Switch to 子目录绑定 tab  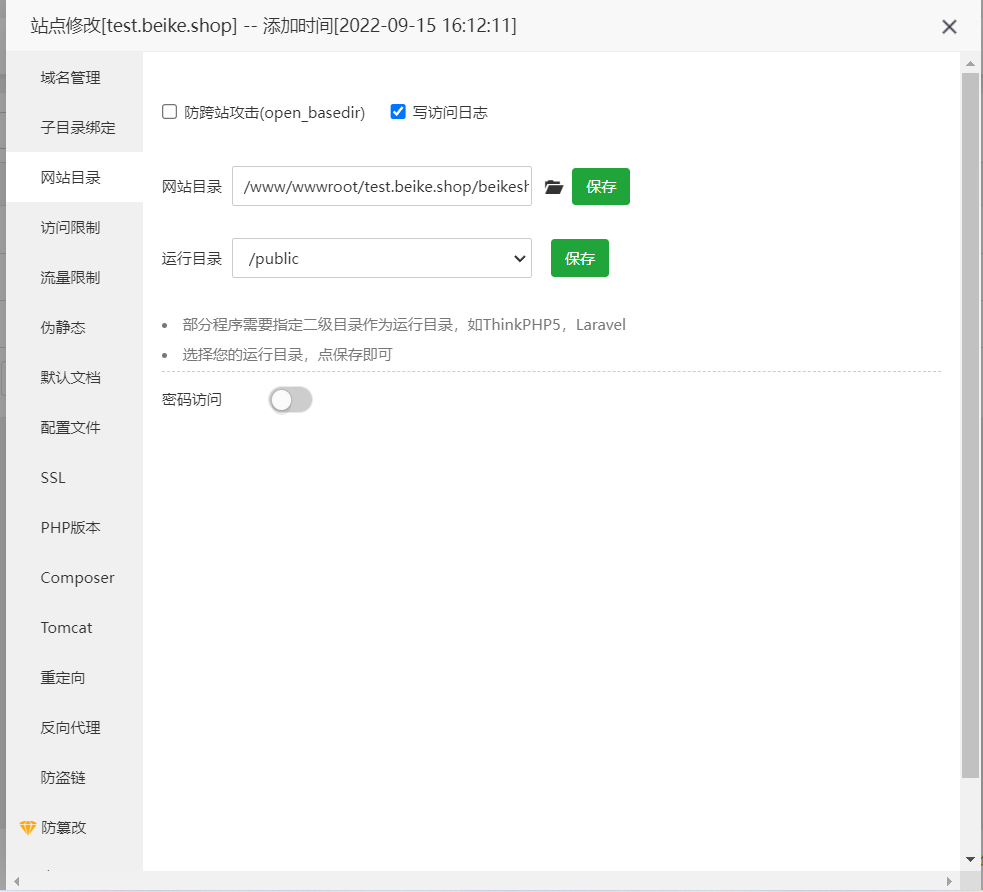click(75, 127)
